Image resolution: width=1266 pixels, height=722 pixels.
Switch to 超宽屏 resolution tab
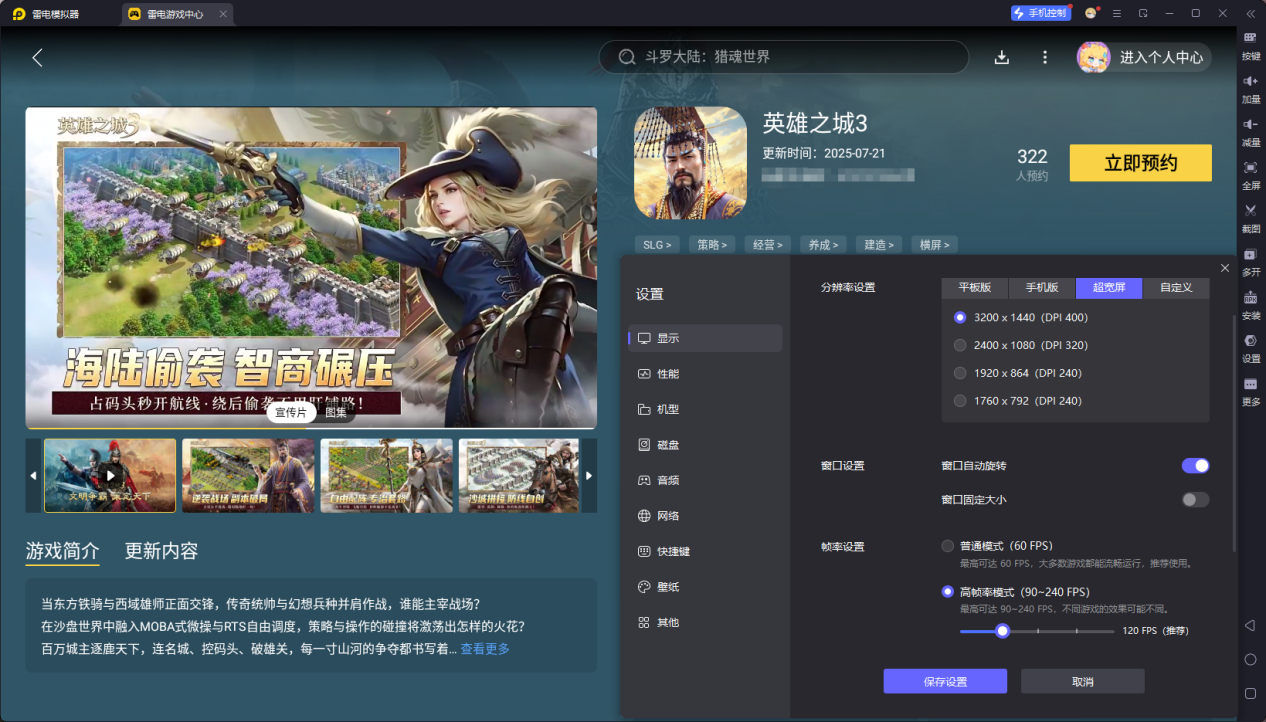1109,288
